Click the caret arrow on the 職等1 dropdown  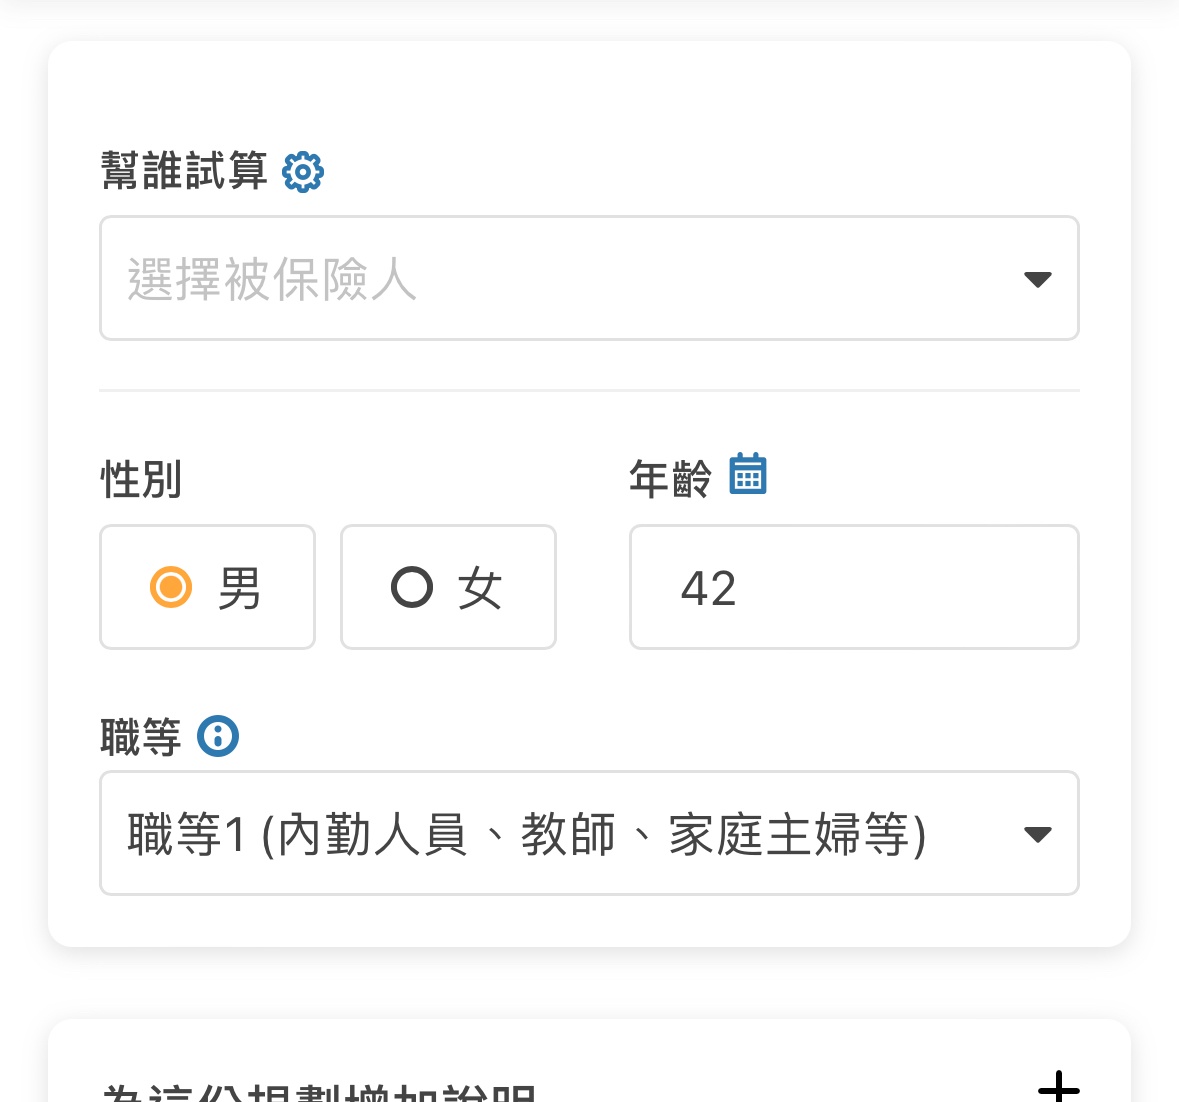click(x=1038, y=834)
